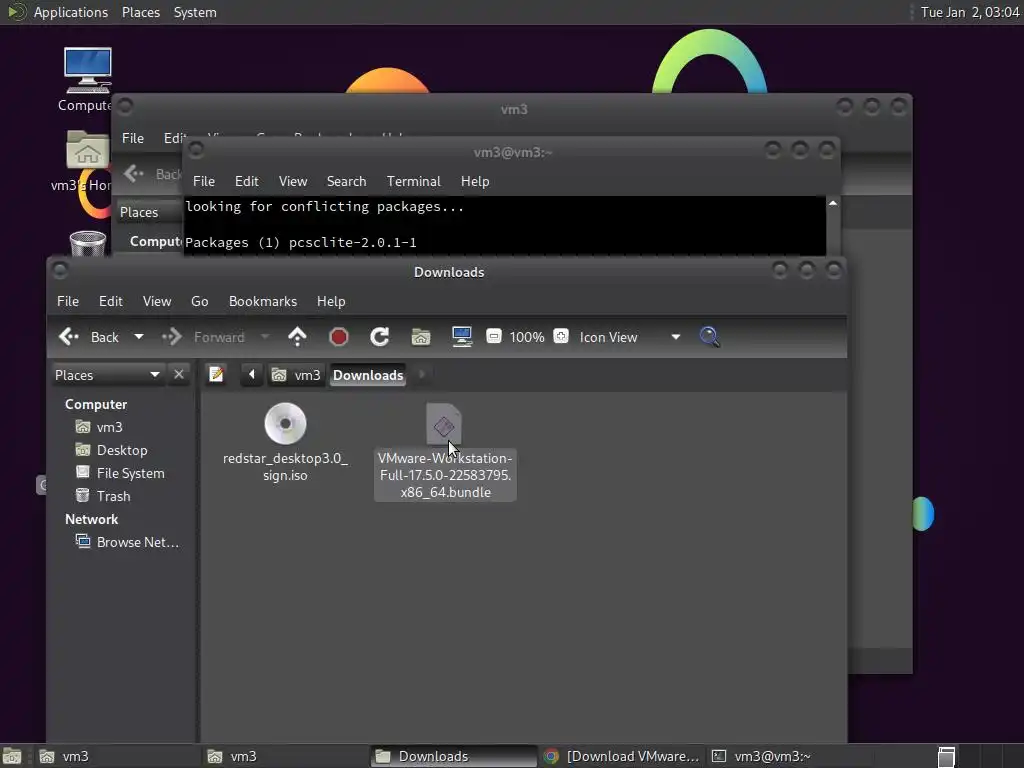Click Back arrow in background vm3 window

pyautogui.click(x=134, y=174)
